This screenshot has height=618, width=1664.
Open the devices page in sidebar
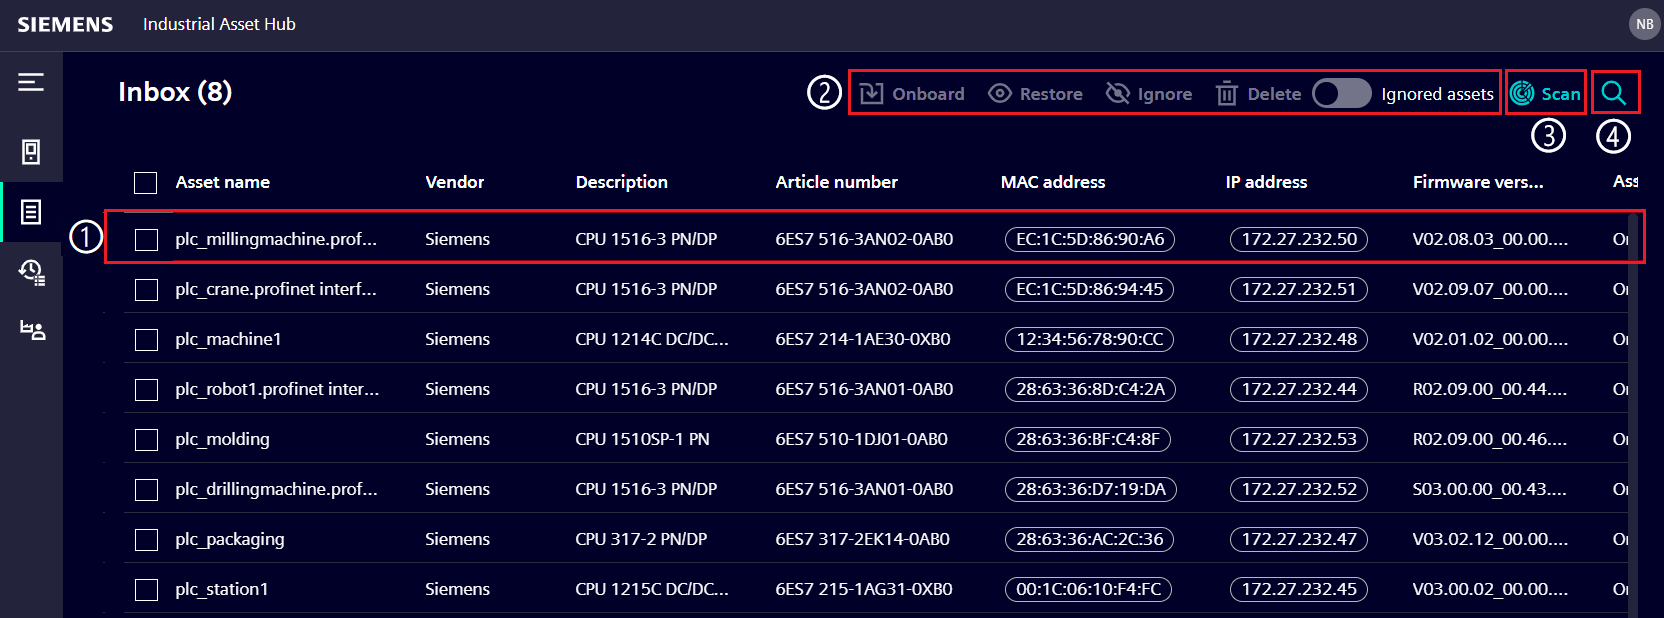(x=31, y=152)
